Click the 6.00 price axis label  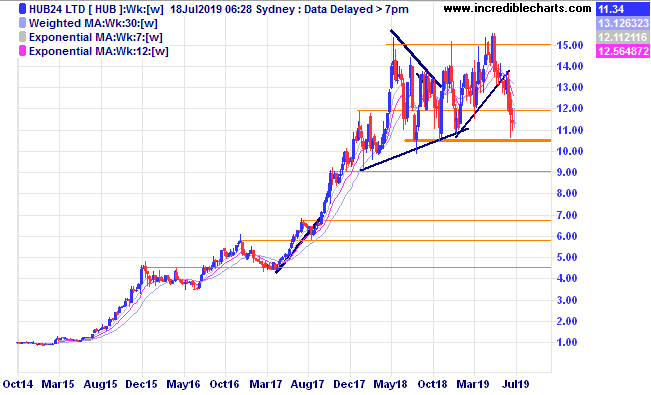click(x=566, y=236)
